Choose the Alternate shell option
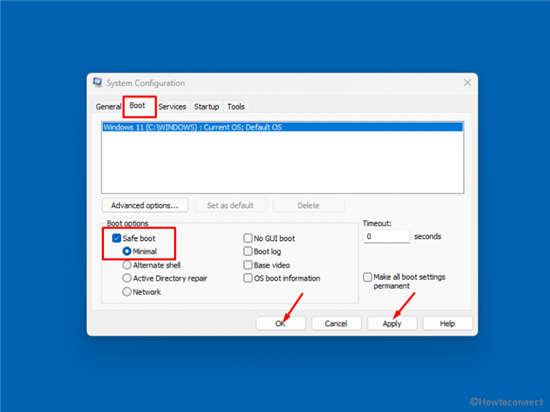This screenshot has width=550, height=412. [127, 265]
